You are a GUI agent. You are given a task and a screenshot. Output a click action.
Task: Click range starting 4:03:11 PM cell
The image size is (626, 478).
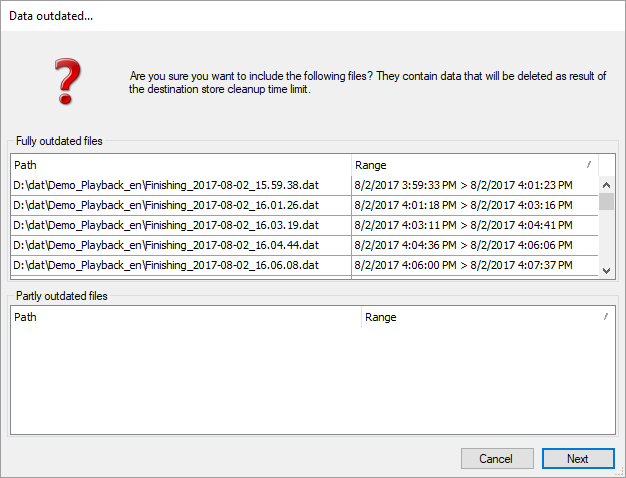click(x=463, y=225)
